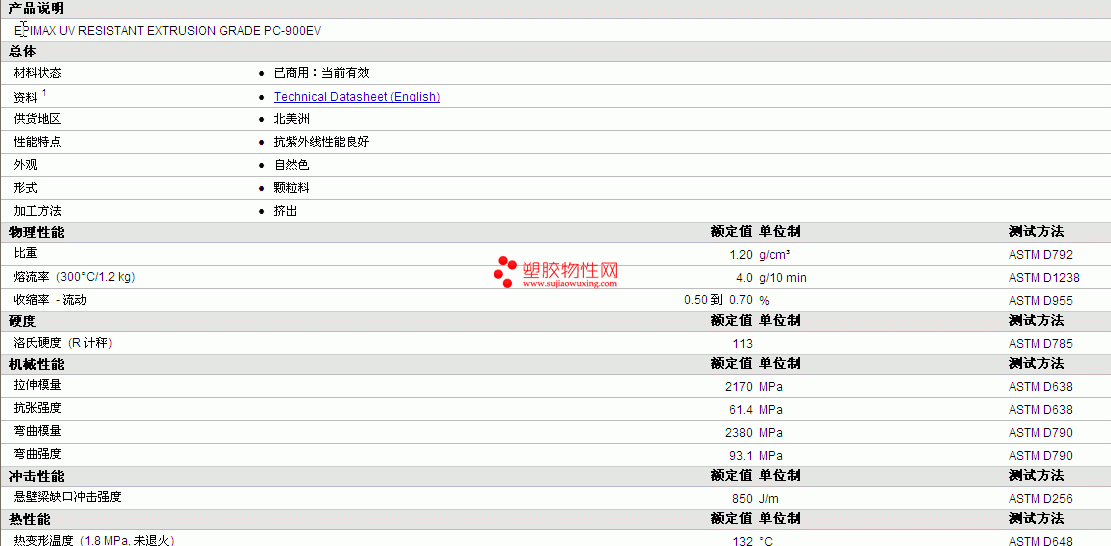Click the flexural modulus value 2380

pyautogui.click(x=739, y=433)
